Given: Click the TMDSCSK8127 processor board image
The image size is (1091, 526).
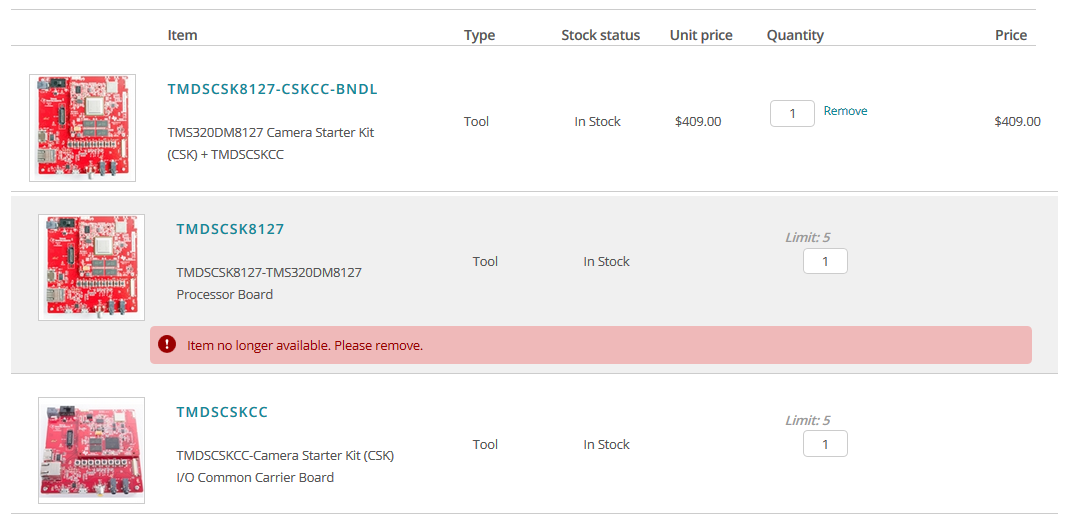Looking at the screenshot, I should [91, 267].
